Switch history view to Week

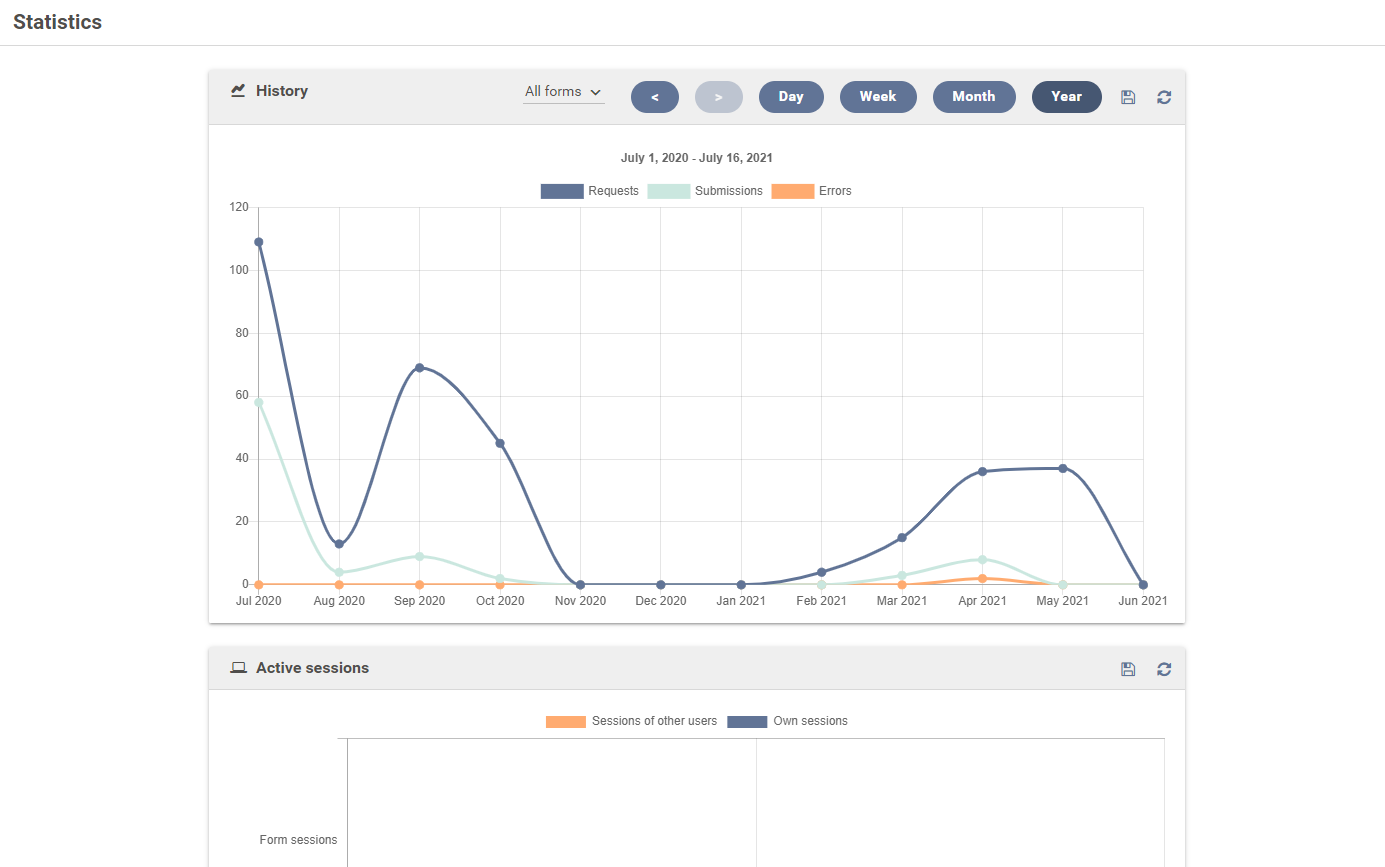point(878,97)
